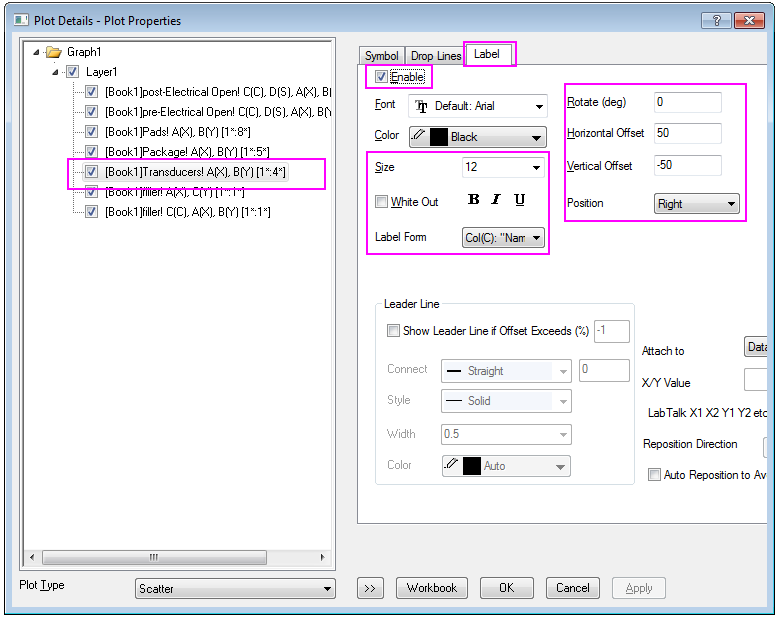Click the Workbook button
This screenshot has width=779, height=620.
tap(432, 588)
